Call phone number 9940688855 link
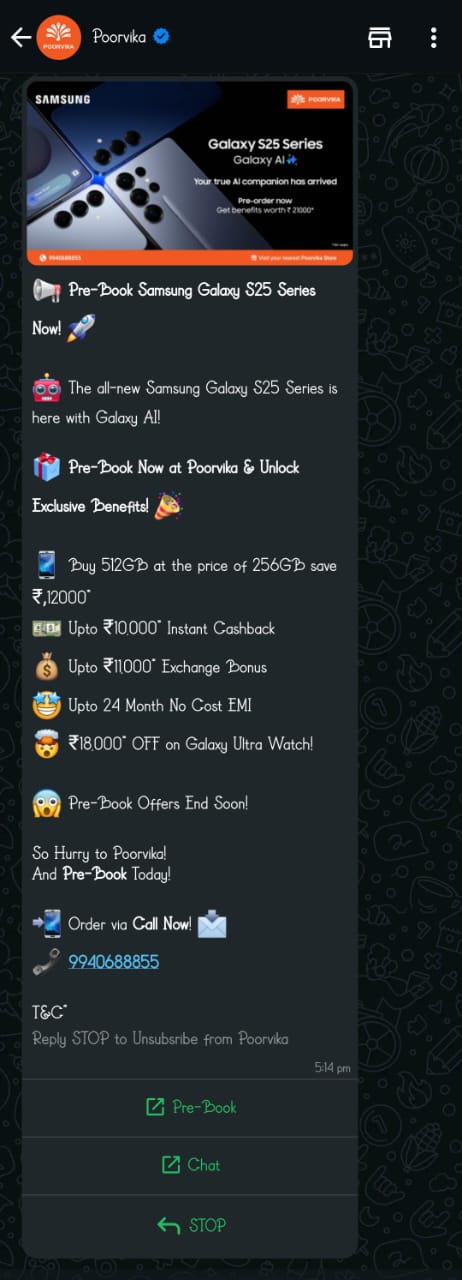462x1280 pixels. pyautogui.click(x=114, y=962)
